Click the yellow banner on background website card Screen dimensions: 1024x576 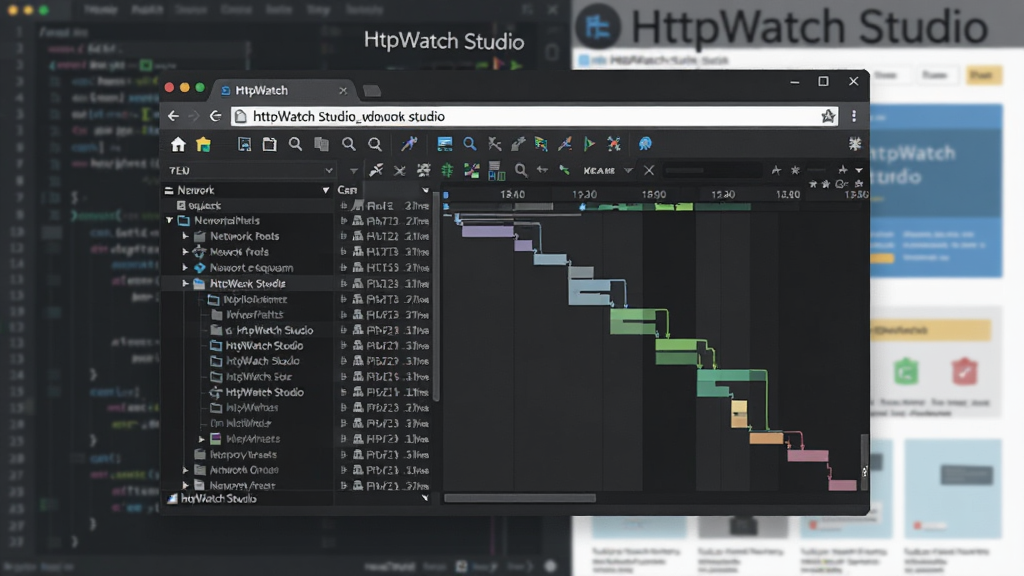tap(931, 330)
